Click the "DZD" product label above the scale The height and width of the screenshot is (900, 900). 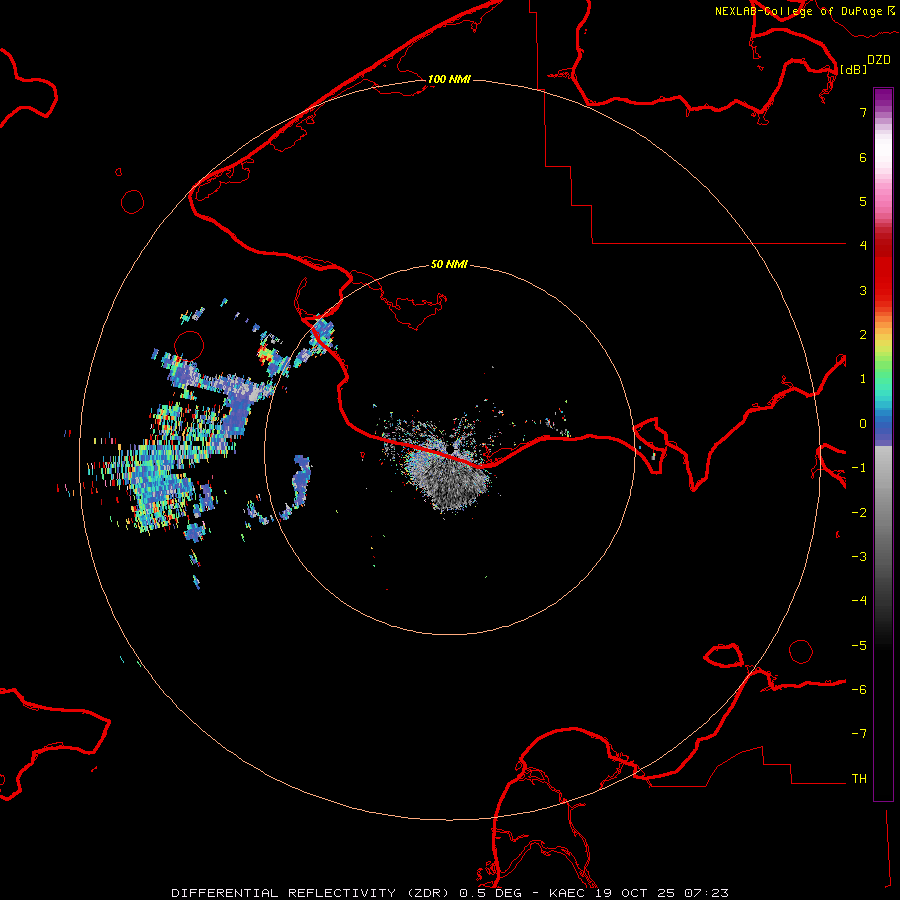pos(879,60)
